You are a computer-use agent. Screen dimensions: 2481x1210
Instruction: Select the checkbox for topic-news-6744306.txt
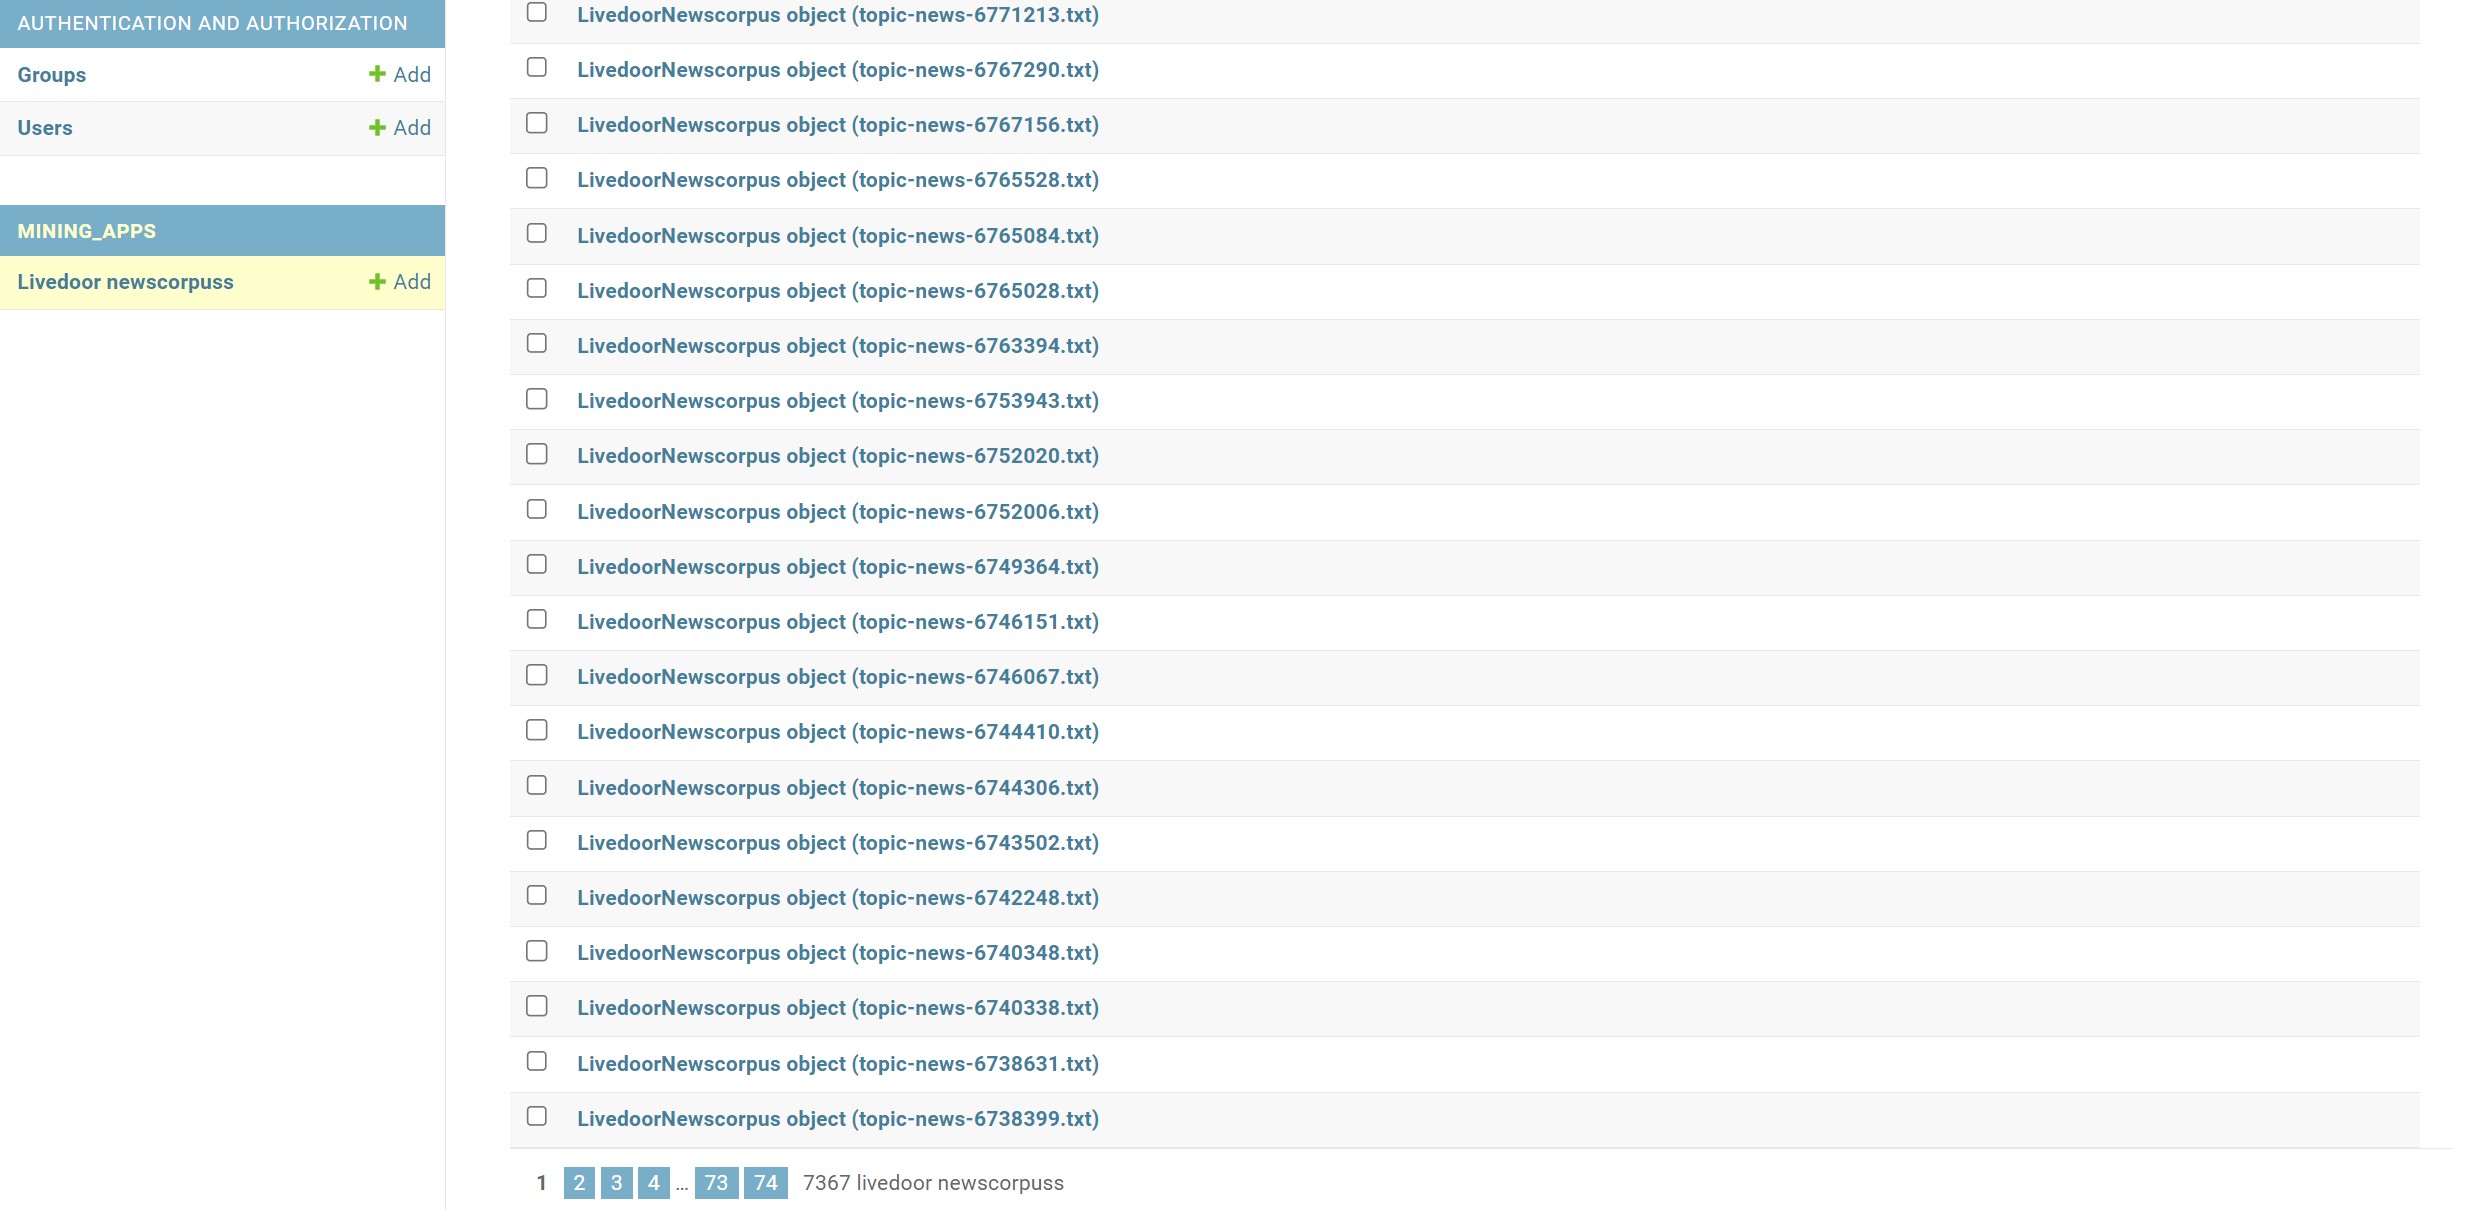537,785
